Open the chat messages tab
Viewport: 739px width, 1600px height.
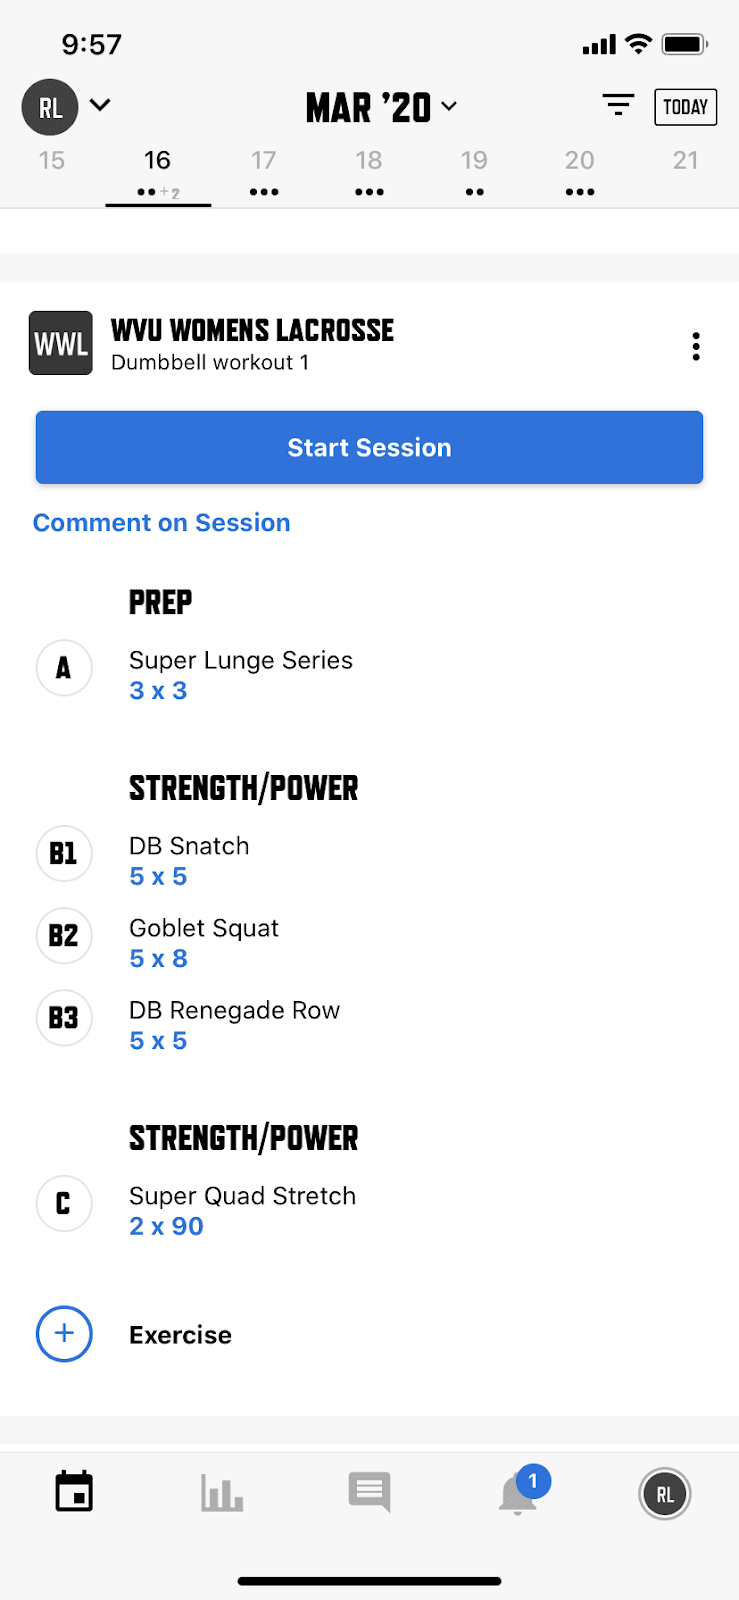tap(369, 1492)
